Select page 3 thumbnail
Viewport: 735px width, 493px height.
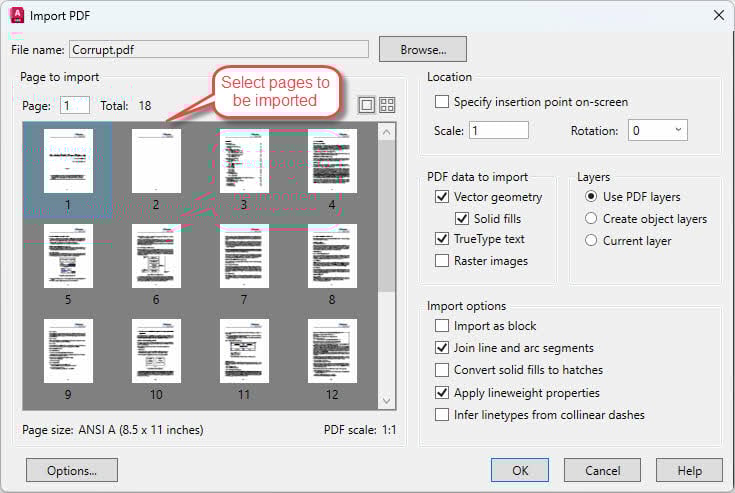click(x=244, y=161)
